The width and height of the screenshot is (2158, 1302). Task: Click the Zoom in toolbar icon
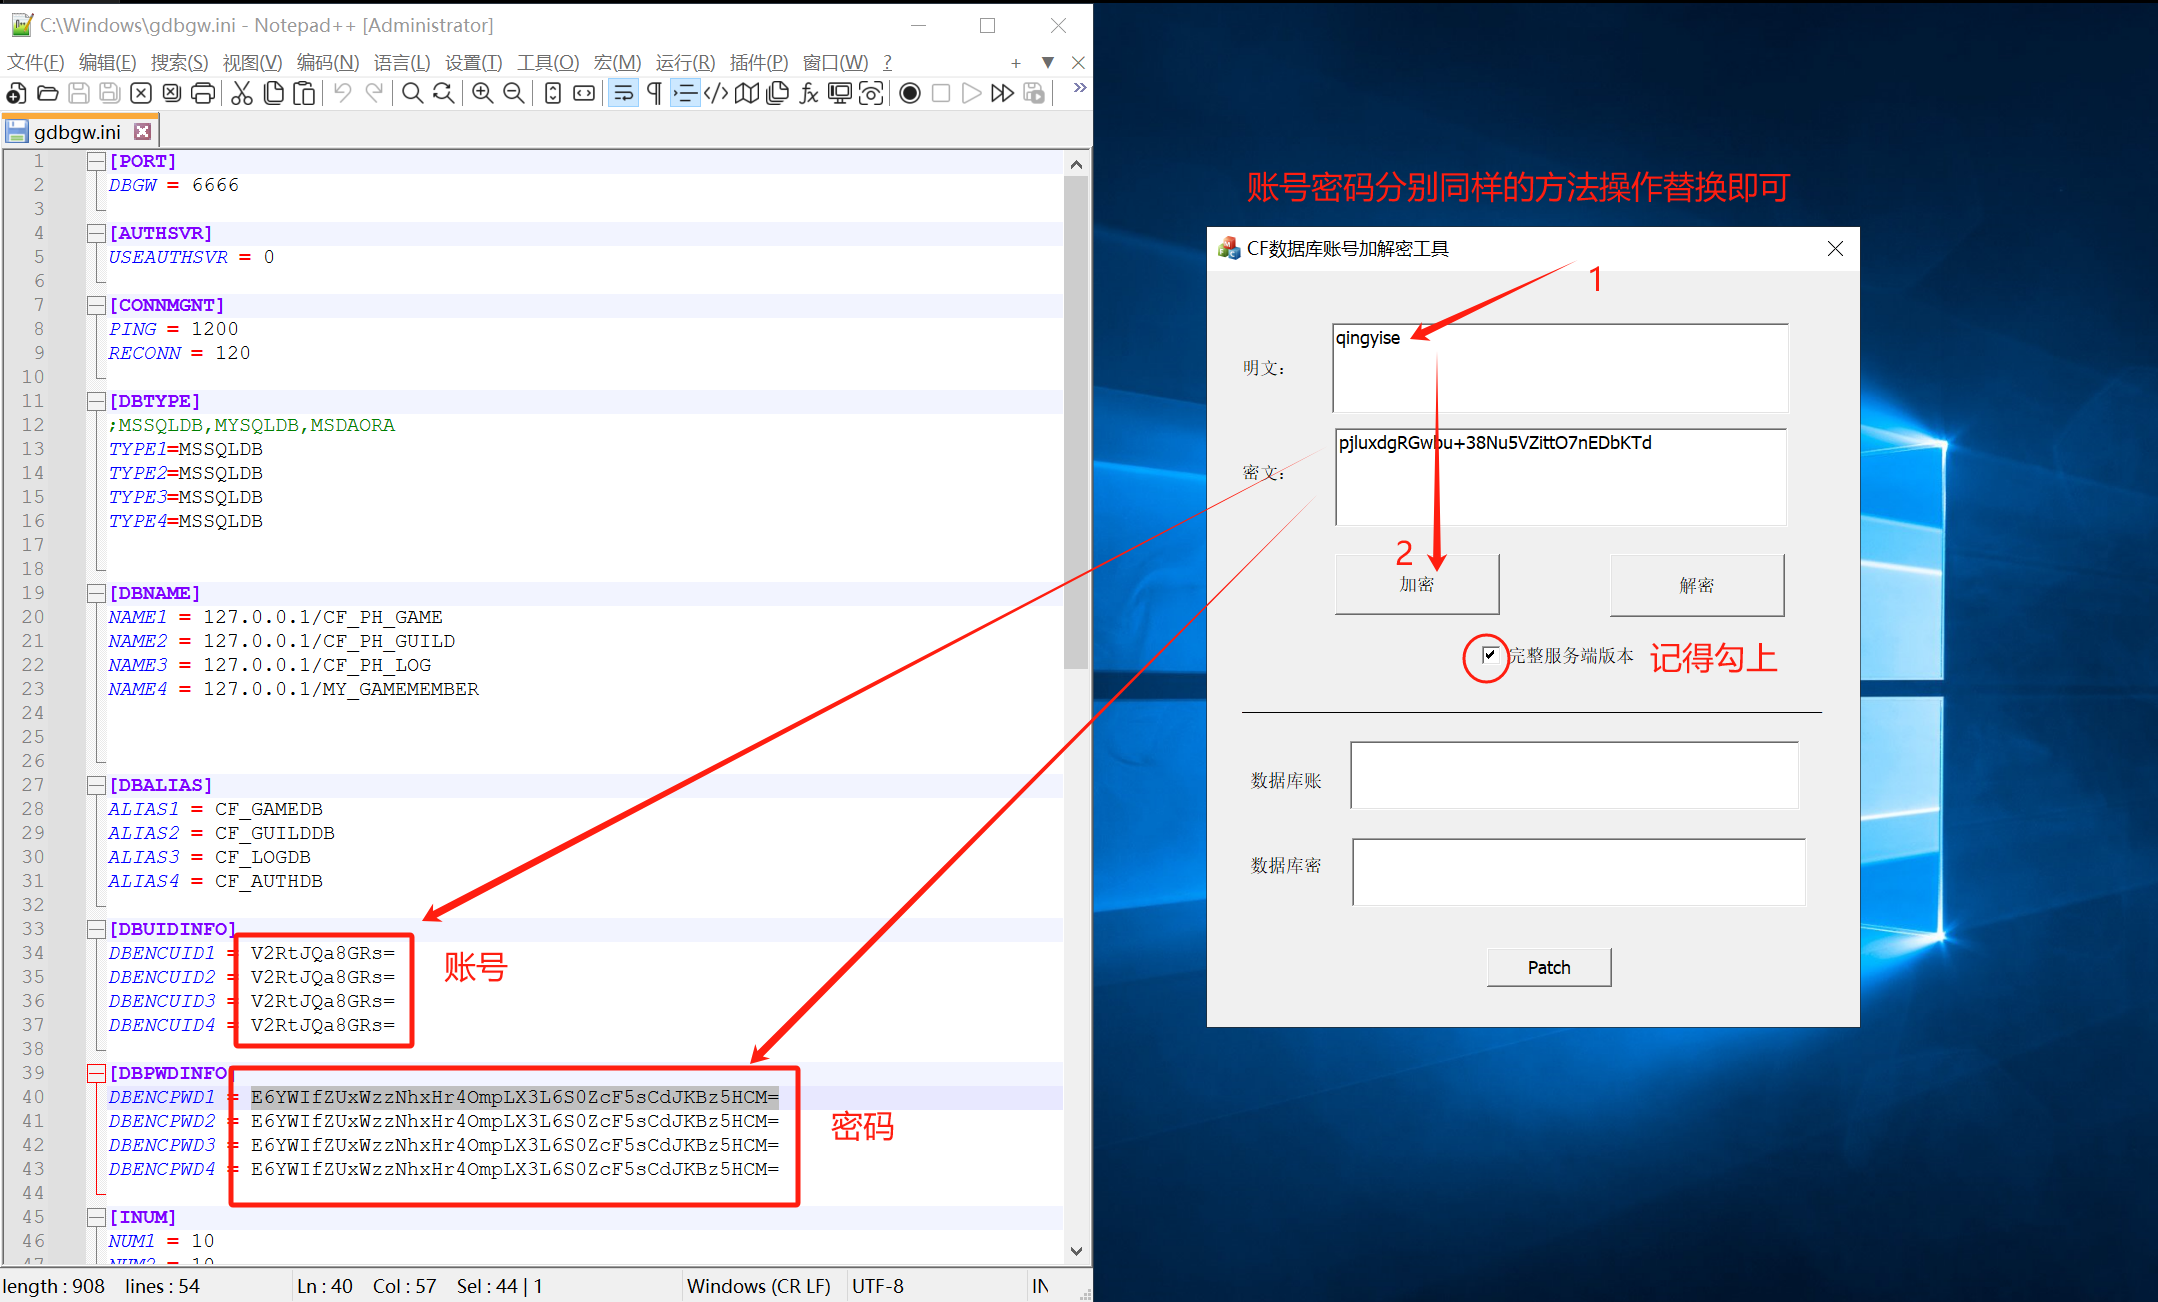[x=483, y=94]
